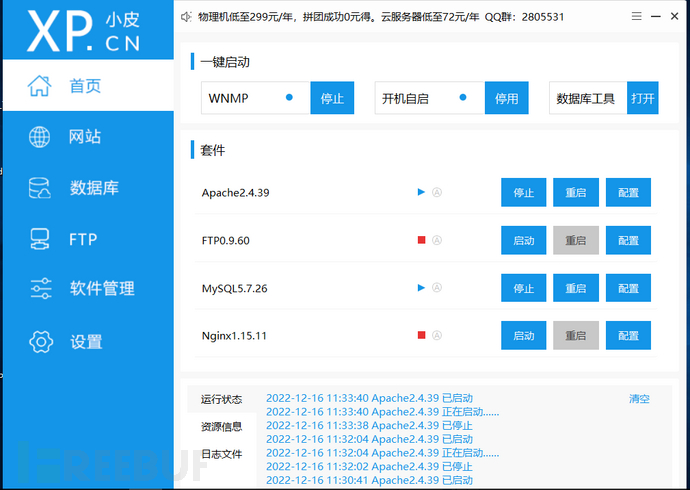Start FTP0.9.60 with 启动
This screenshot has height=490, width=690.
tap(524, 240)
